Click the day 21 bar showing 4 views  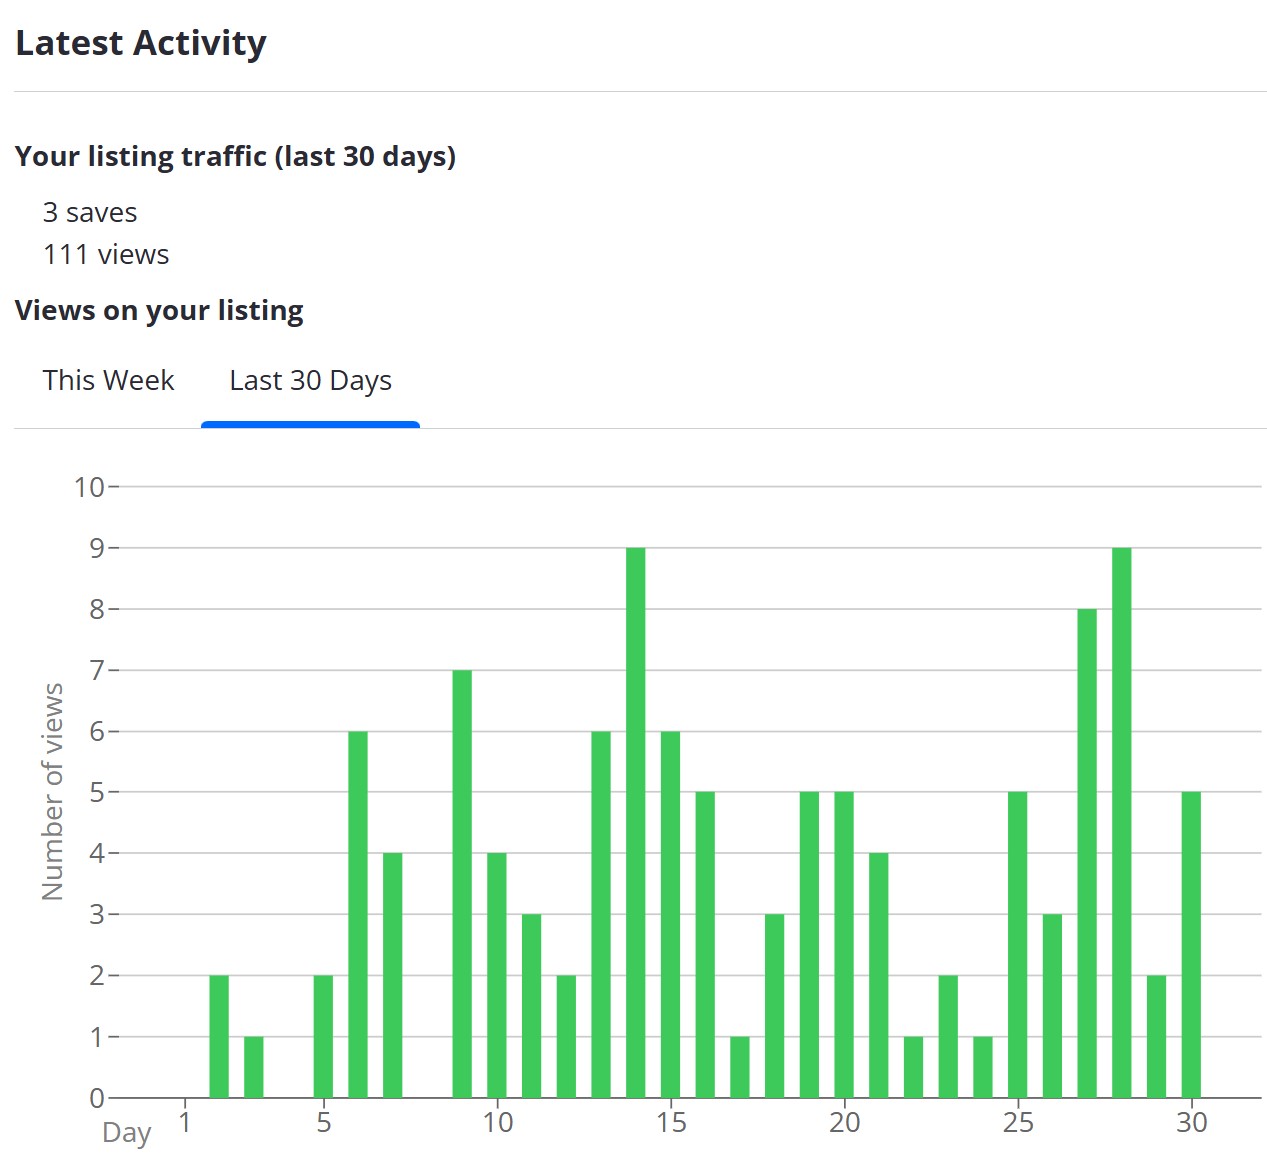[878, 976]
